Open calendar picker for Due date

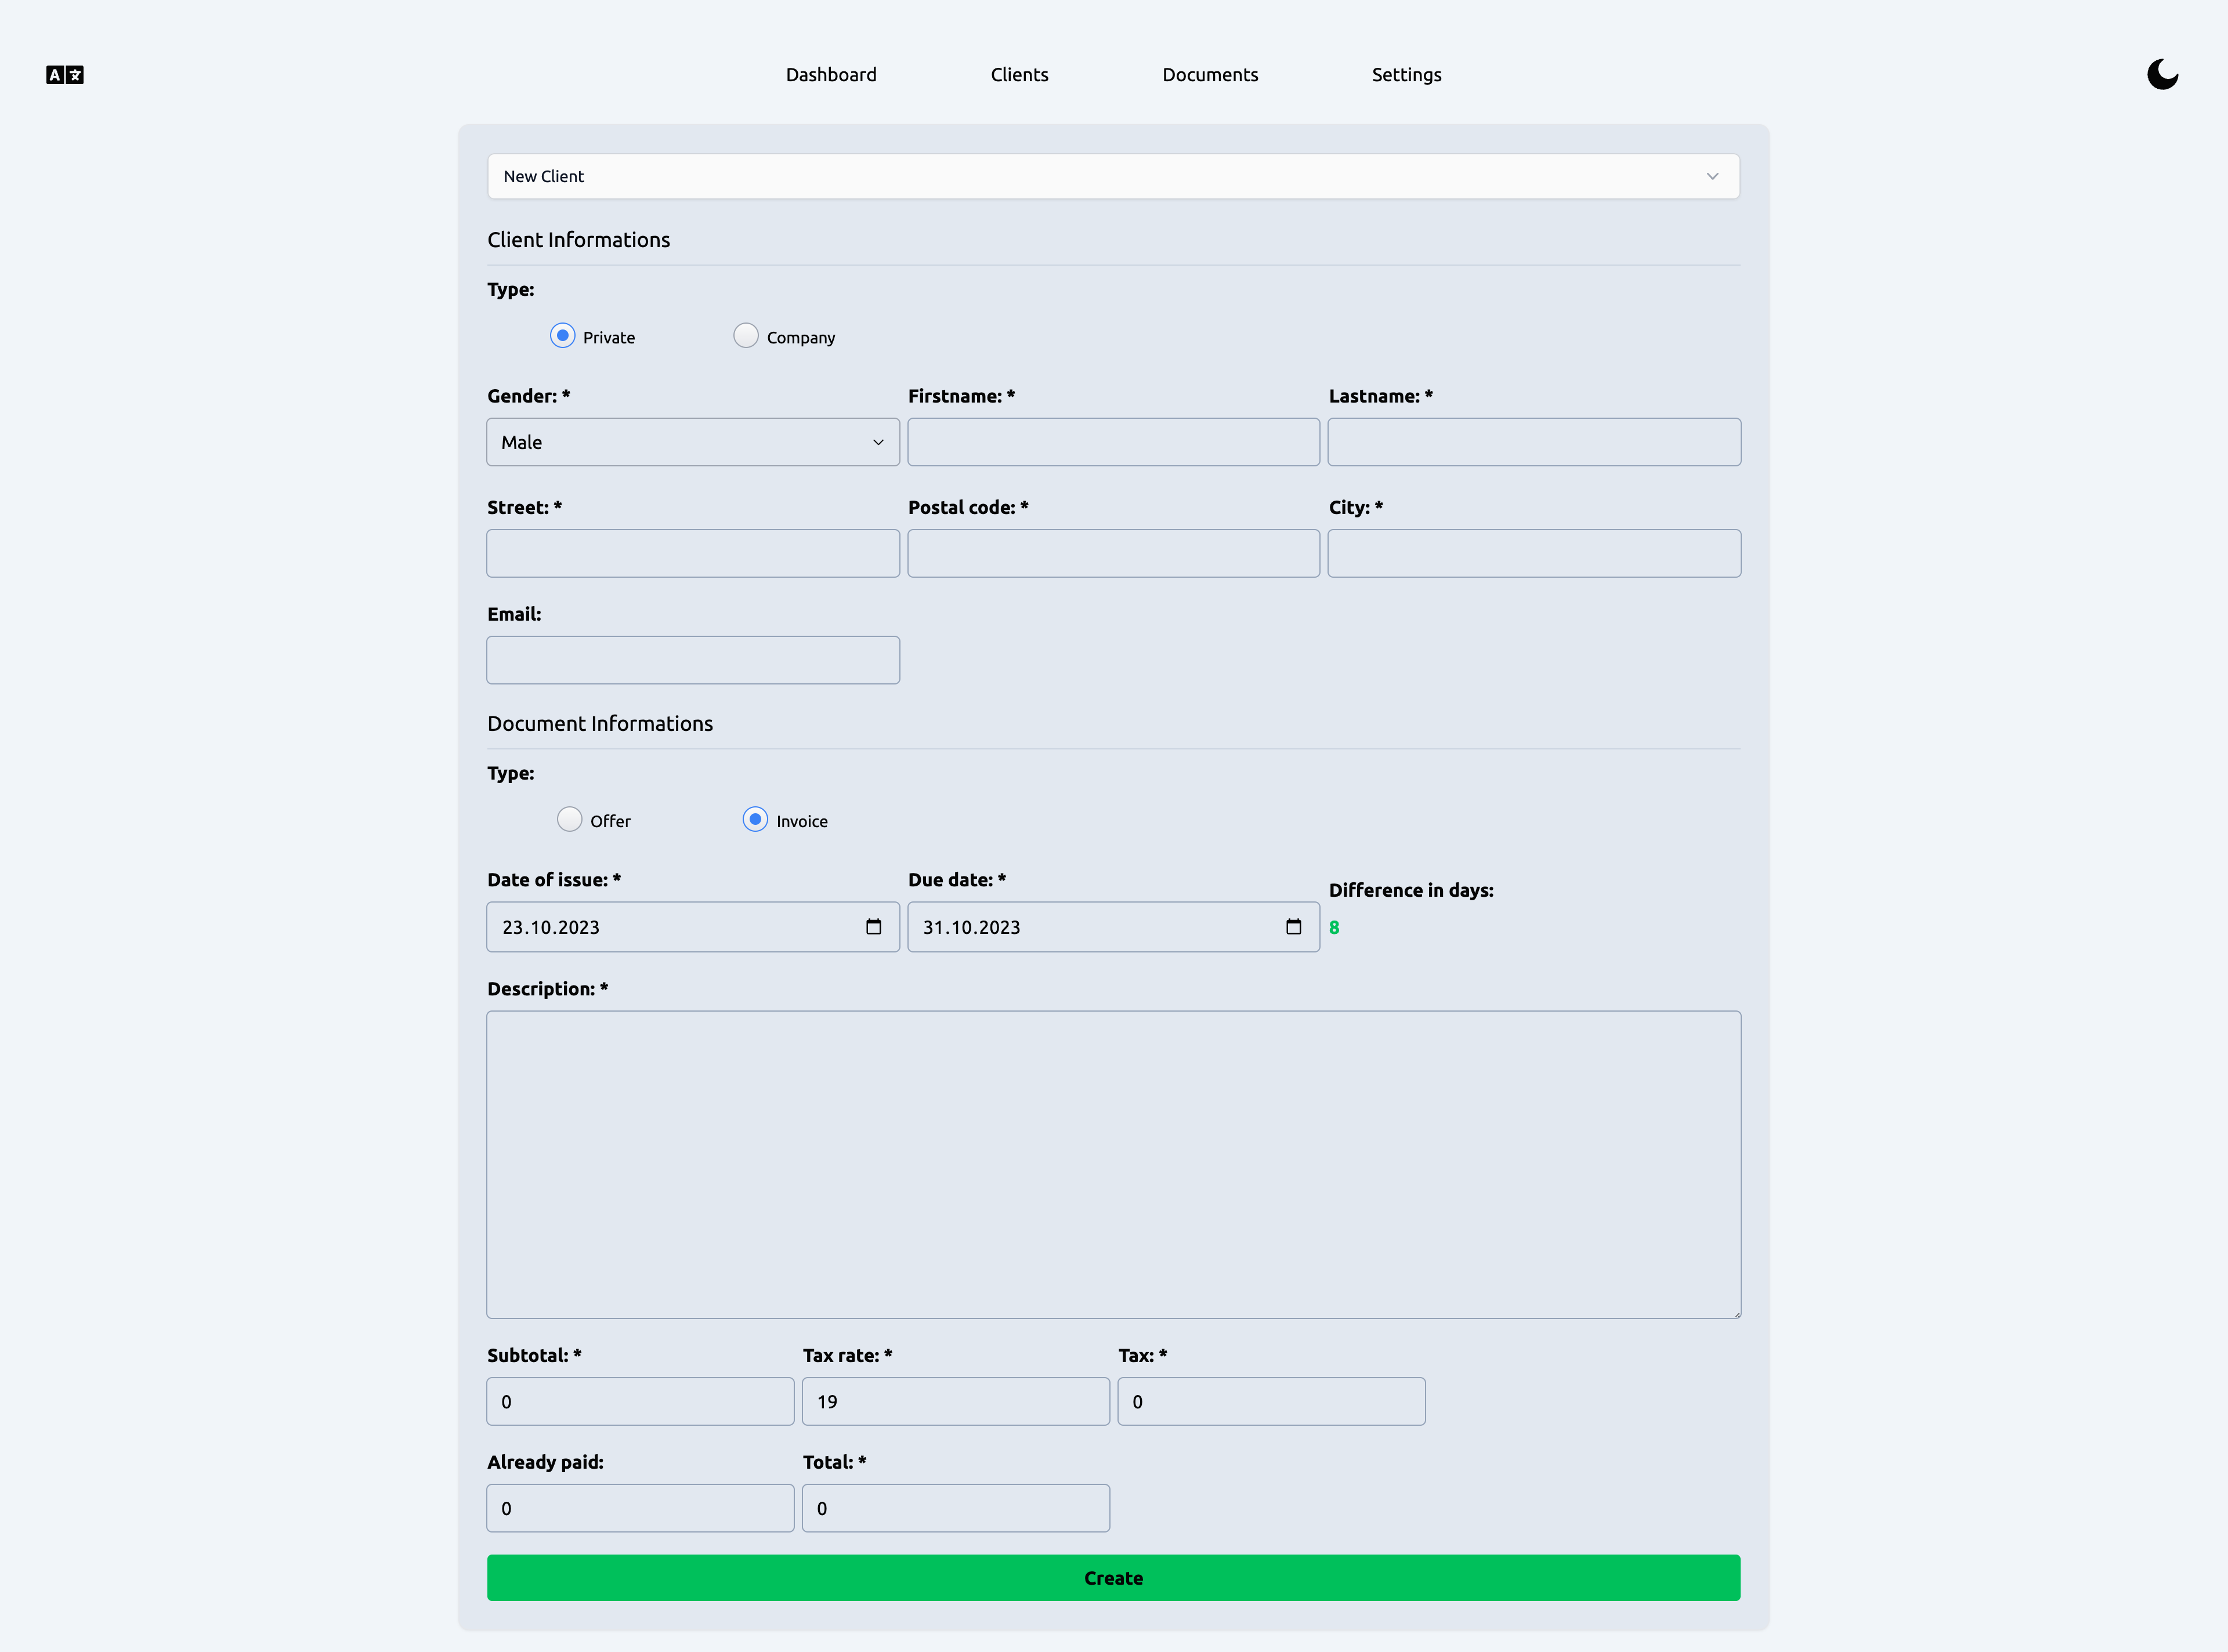pyautogui.click(x=1293, y=927)
